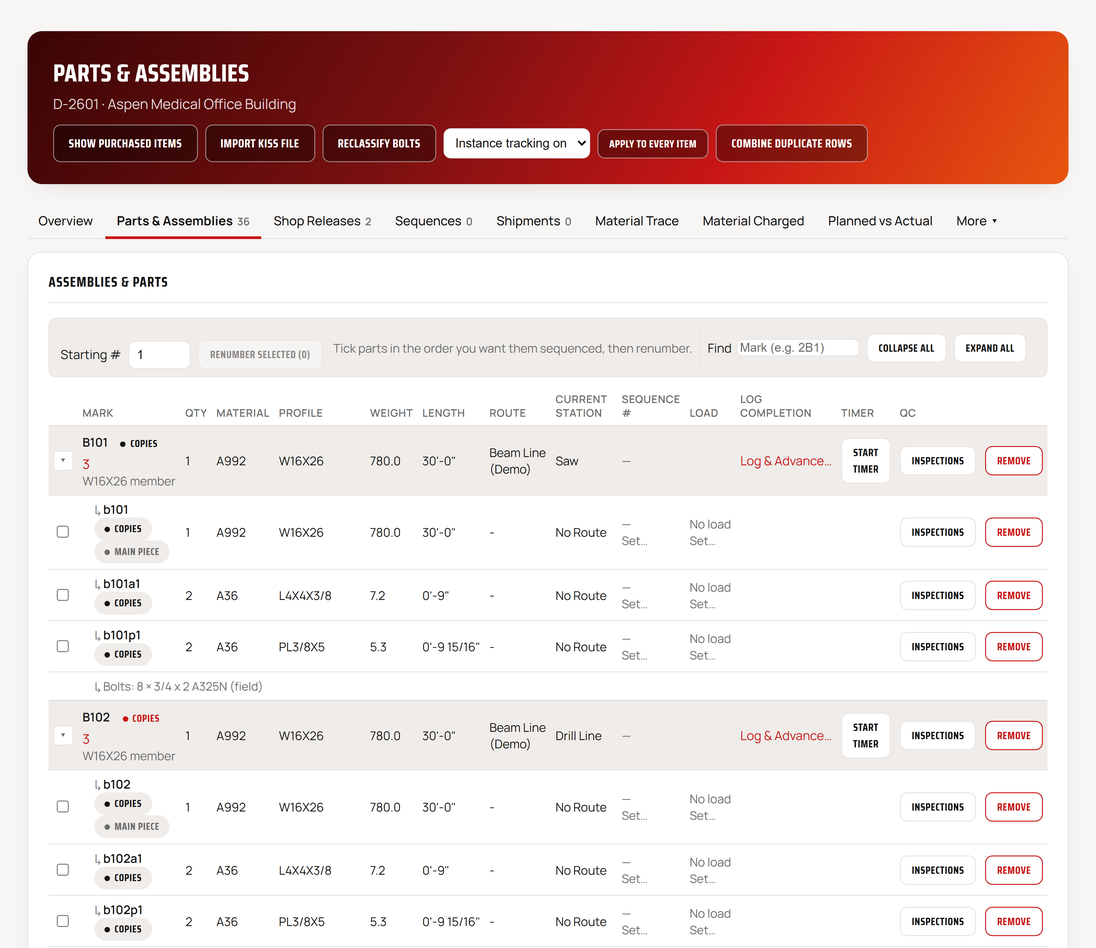This screenshot has height=948, width=1096.
Task: Focus the Find mark search box
Action: click(x=798, y=347)
